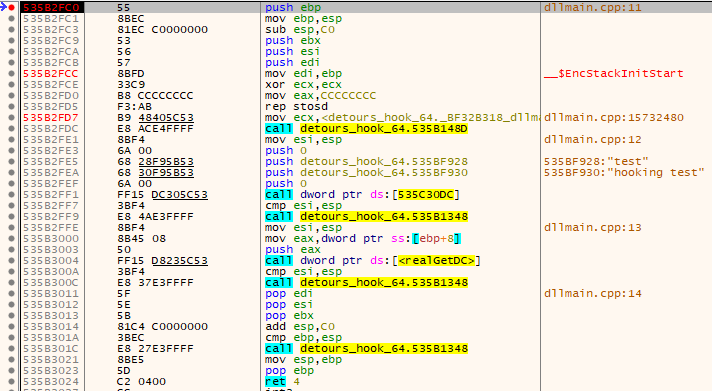Toggle the breakpoint dot beside address 535B3004
Image resolution: width=712 pixels, height=391 pixels.
pyautogui.click(x=11, y=261)
